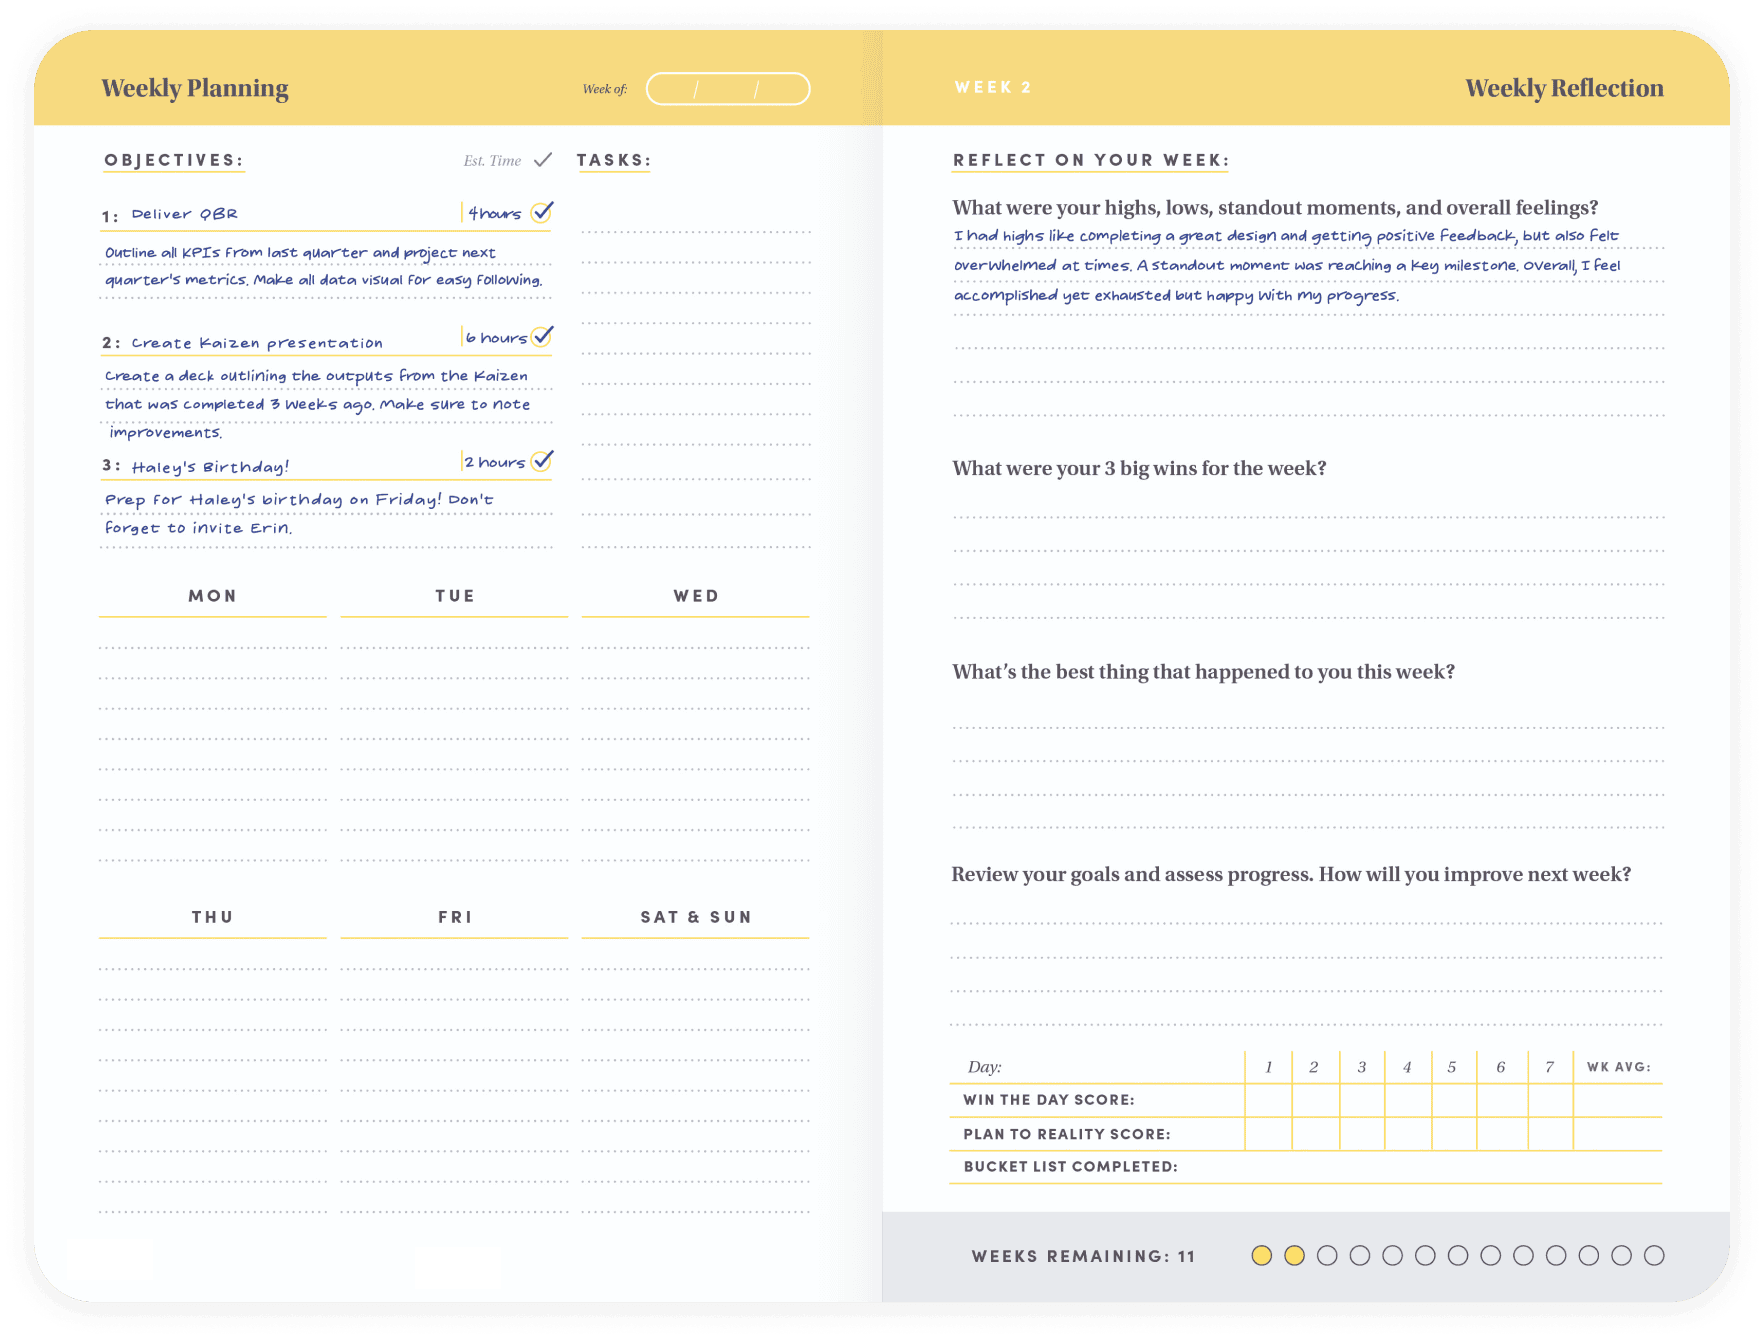Click Win the Day Score cell for day 1
This screenshot has width=1764, height=1341.
point(1268,1100)
